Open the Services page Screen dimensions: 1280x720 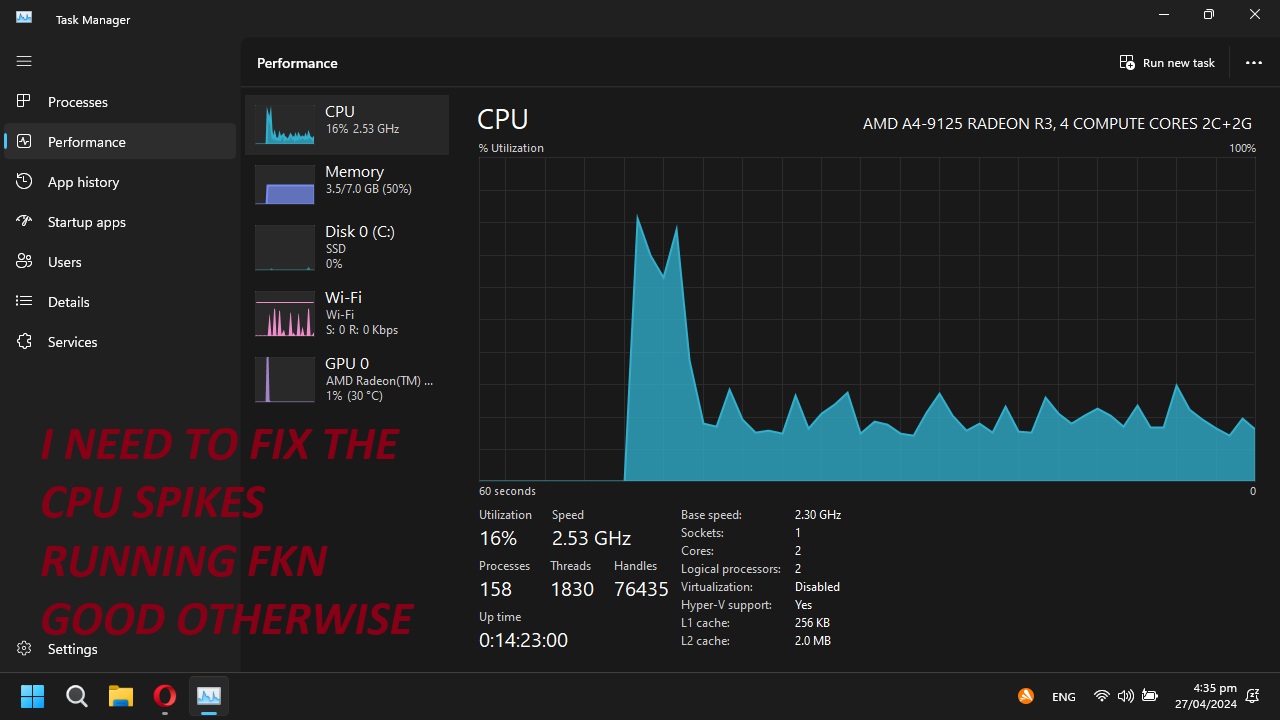[x=72, y=341]
